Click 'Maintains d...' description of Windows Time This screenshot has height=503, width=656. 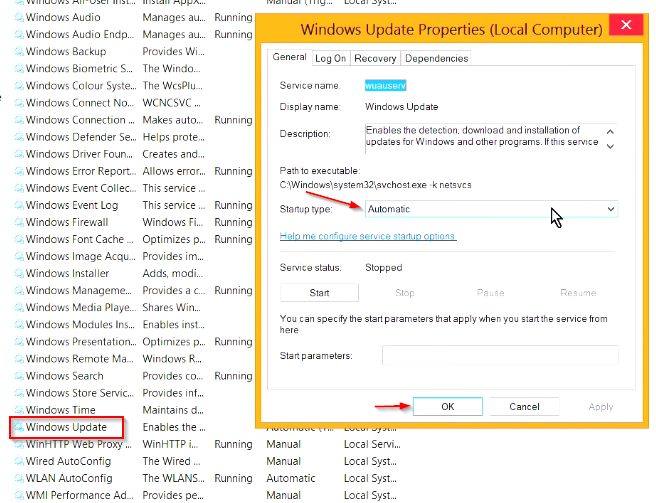pyautogui.click(x=173, y=411)
